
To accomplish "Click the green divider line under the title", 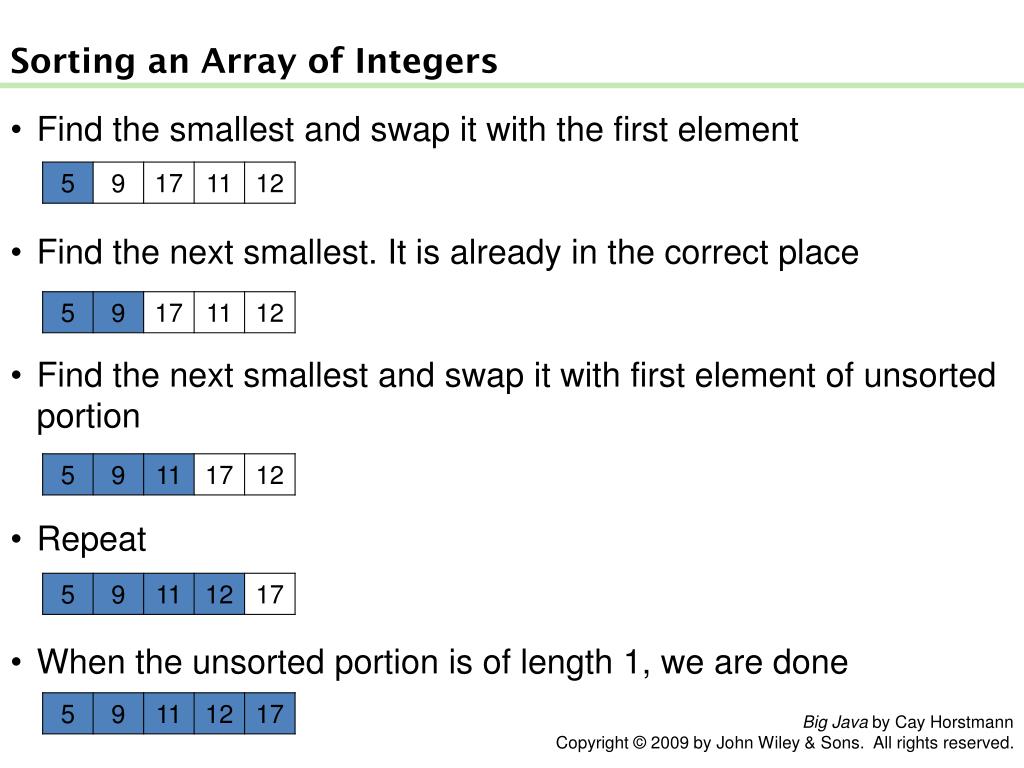I will [512, 86].
